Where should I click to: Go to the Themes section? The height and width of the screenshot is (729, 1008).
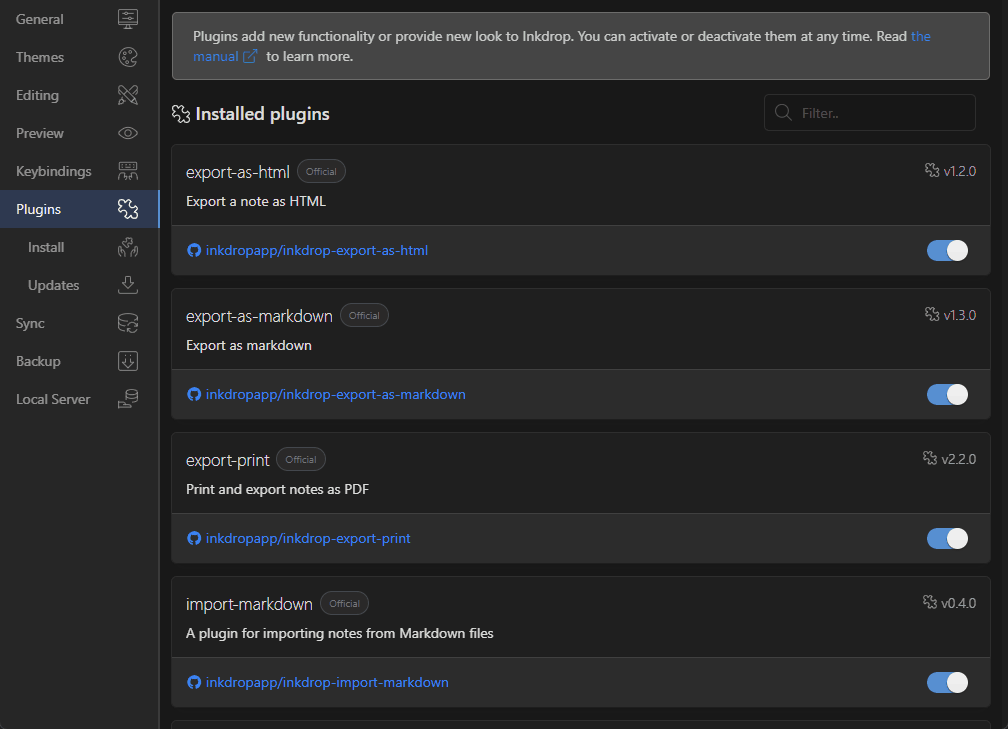[79, 57]
